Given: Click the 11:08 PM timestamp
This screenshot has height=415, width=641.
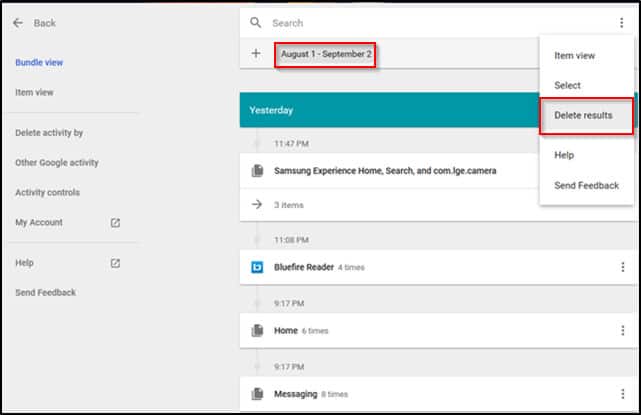Looking at the screenshot, I should pyautogui.click(x=291, y=240).
